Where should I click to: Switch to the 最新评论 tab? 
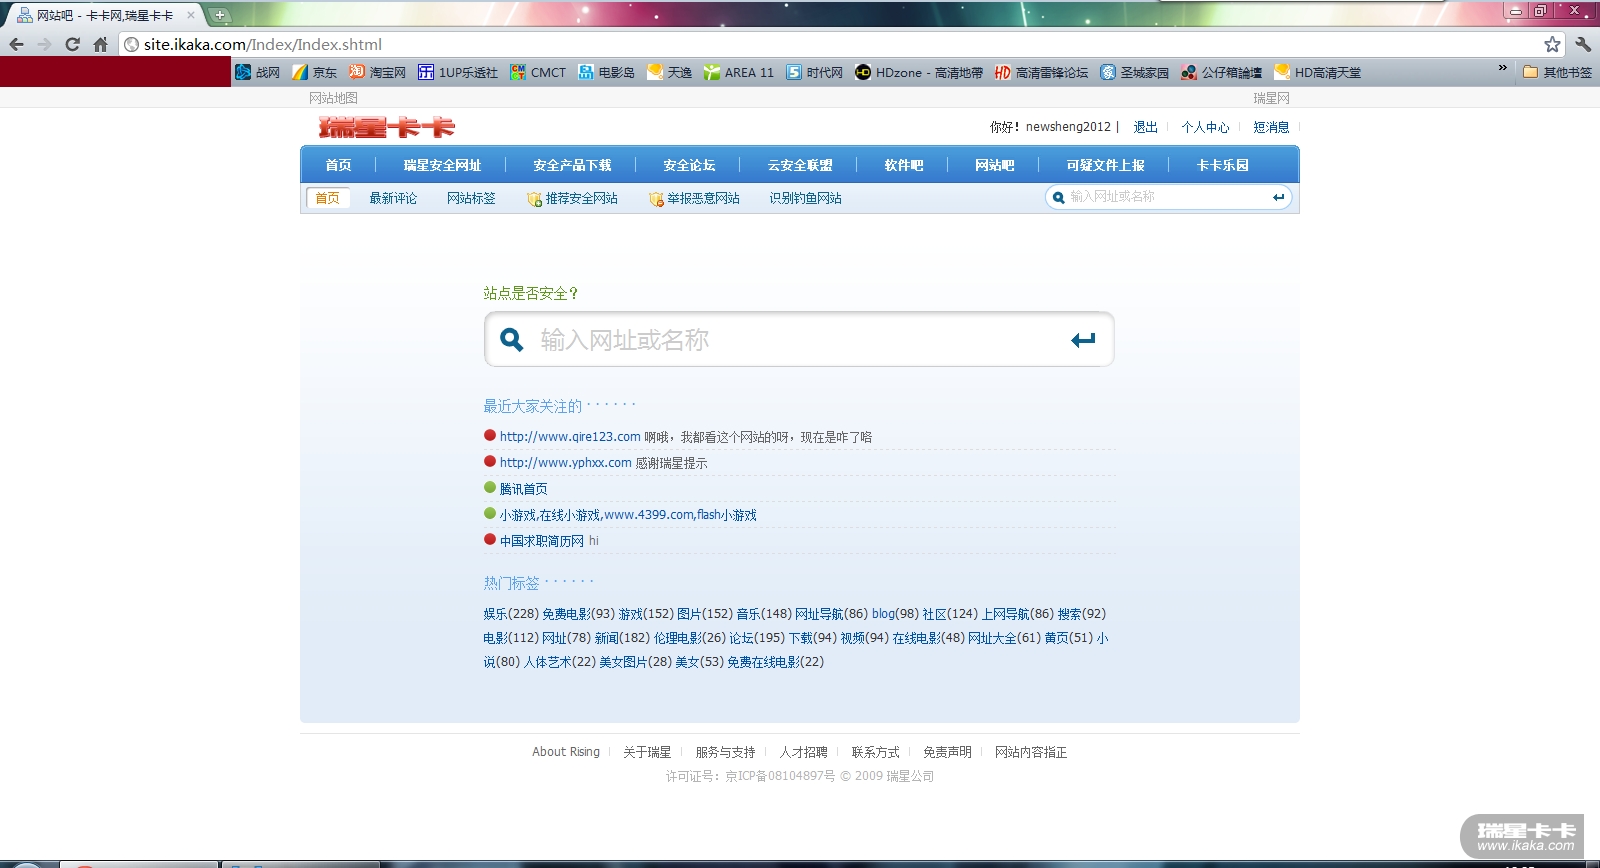click(393, 198)
